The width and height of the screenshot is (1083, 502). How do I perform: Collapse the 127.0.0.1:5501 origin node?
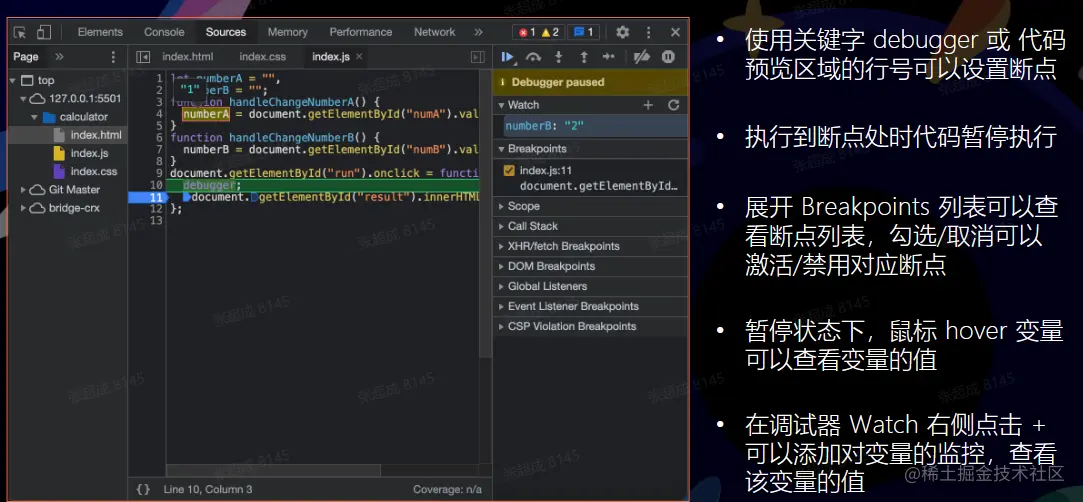coord(24,99)
